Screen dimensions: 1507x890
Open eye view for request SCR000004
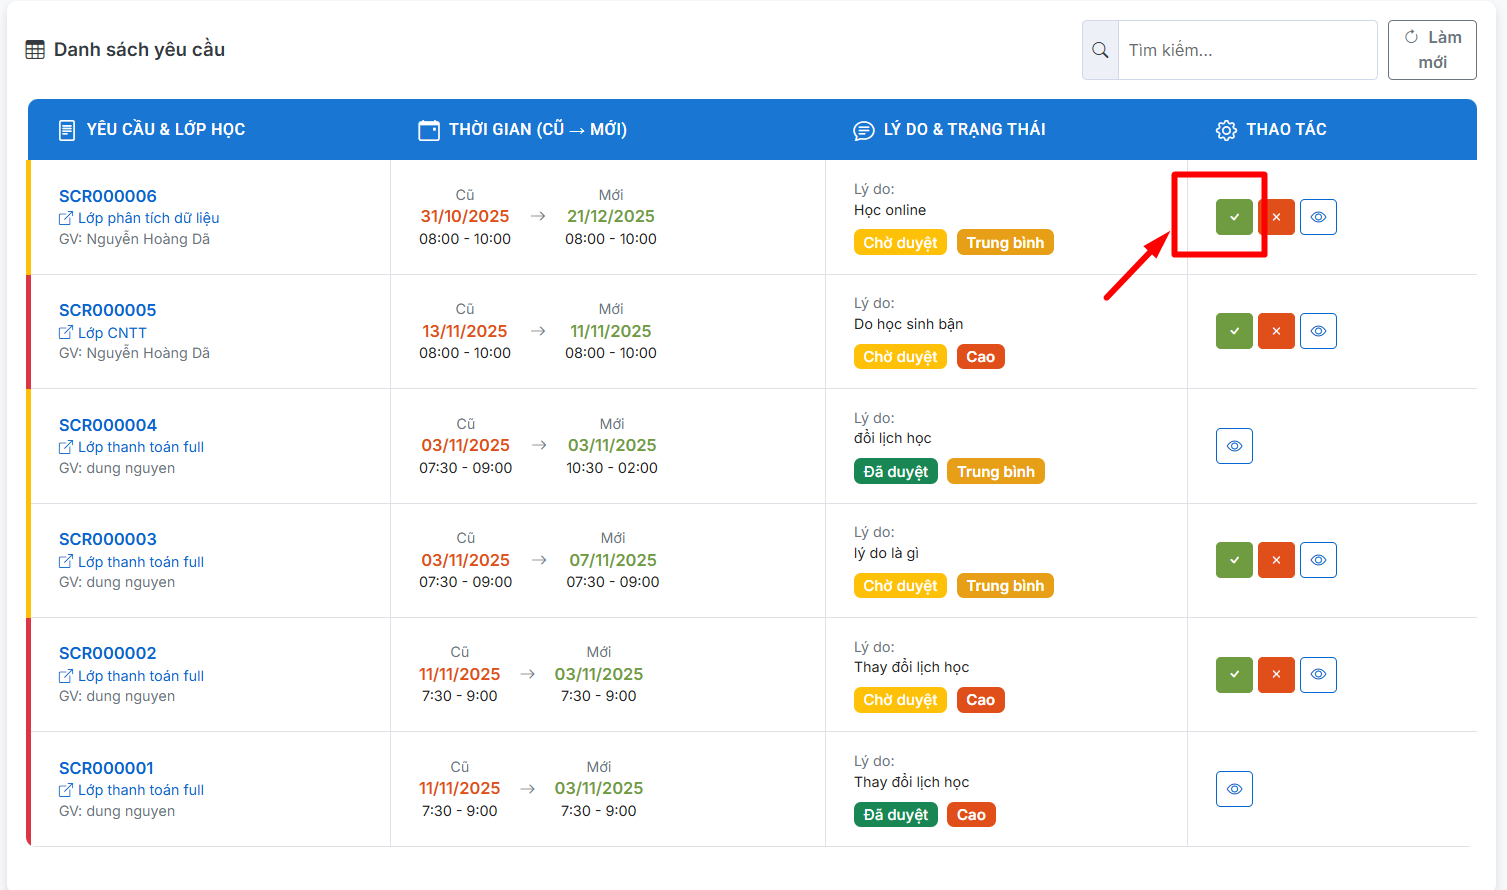(x=1234, y=446)
